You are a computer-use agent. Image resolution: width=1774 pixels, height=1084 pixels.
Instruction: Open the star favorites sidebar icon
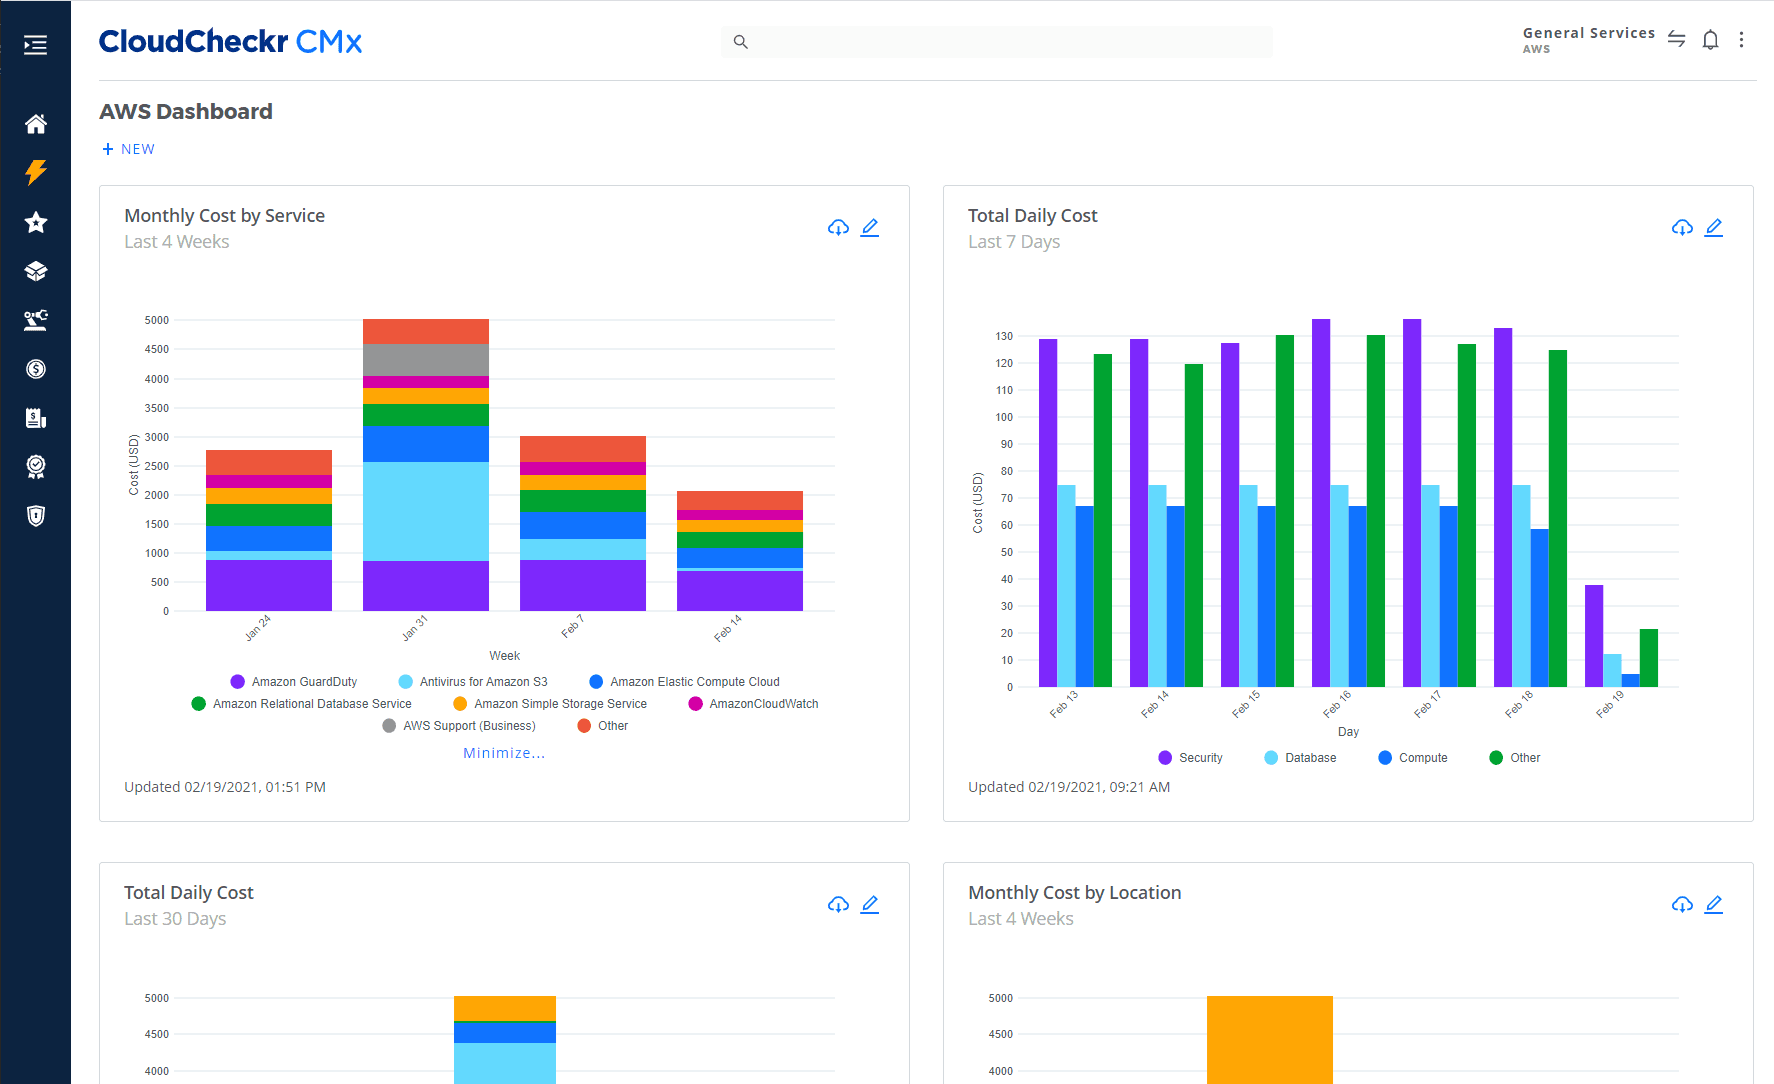[x=36, y=222]
